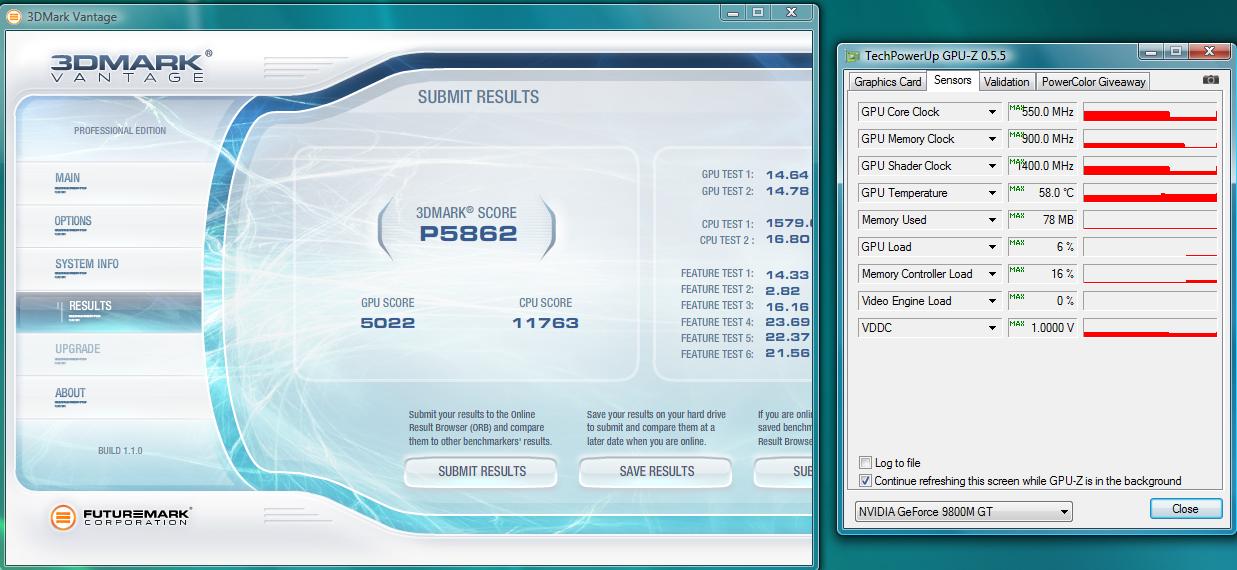Click the CPU Score 11763 value

[x=545, y=322]
